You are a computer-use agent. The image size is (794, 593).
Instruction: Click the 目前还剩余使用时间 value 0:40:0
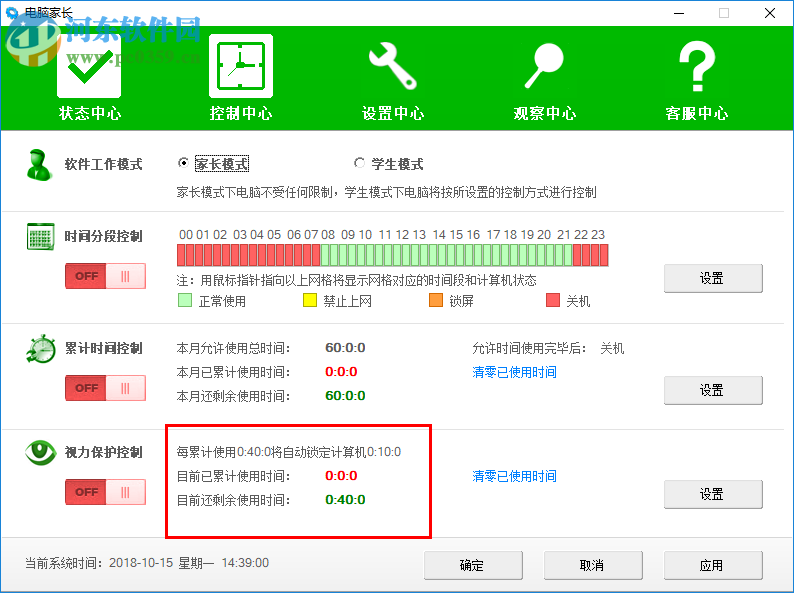[x=345, y=500]
